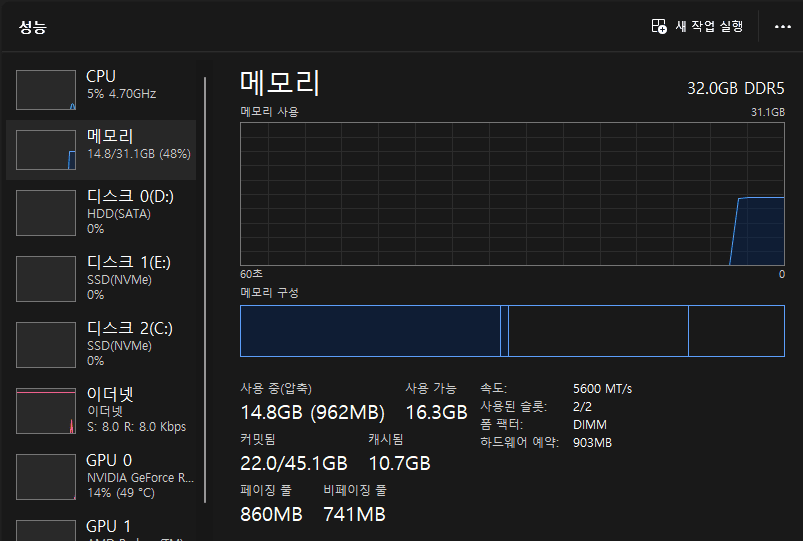Click the 새 작업 실행 button

tap(697, 26)
